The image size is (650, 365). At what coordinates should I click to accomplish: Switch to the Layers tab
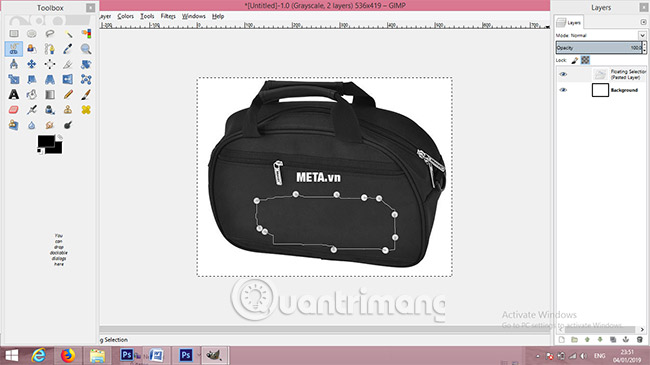tap(569, 22)
